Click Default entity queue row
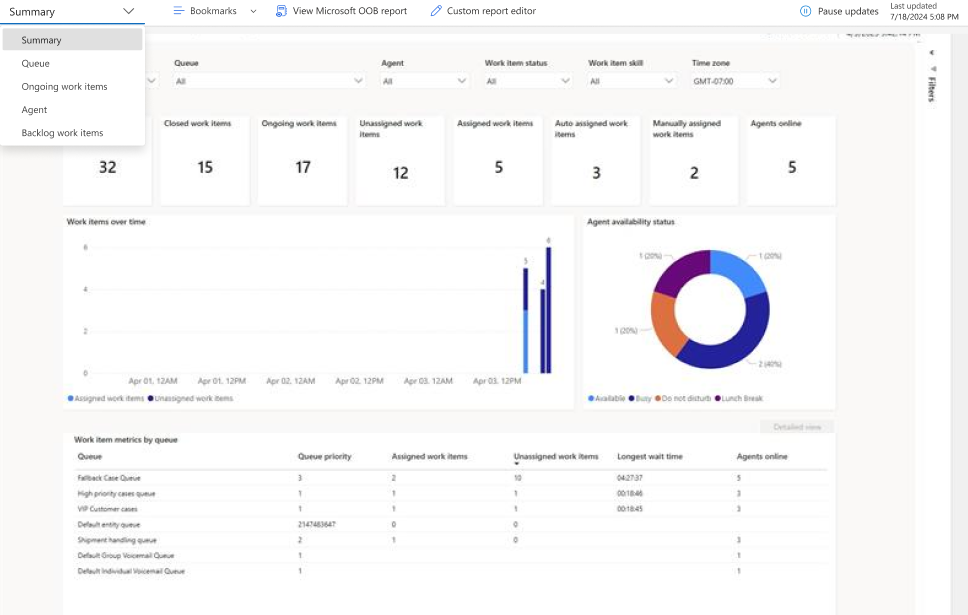This screenshot has height=615, width=968. (x=450, y=524)
